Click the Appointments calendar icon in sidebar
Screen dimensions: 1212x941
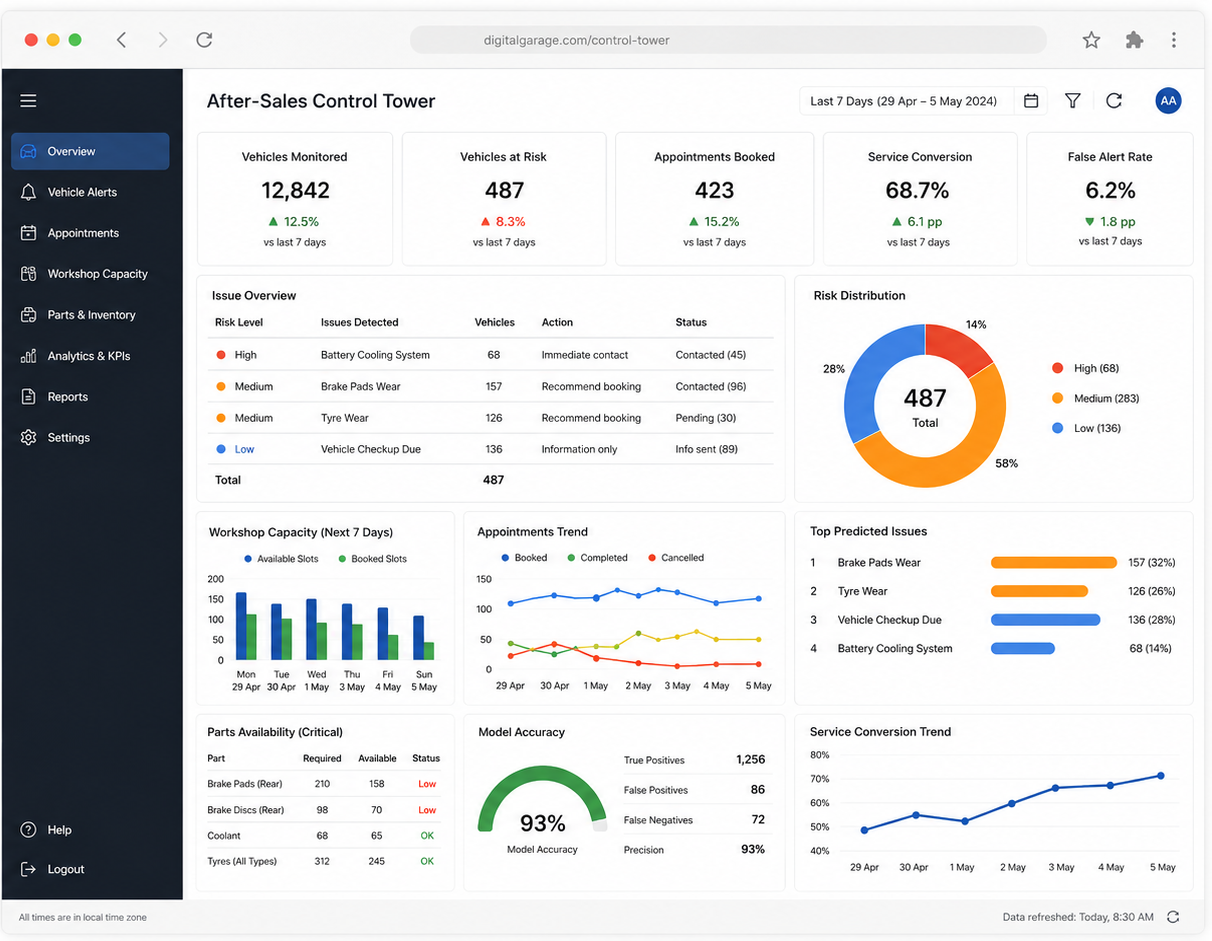[x=28, y=233]
